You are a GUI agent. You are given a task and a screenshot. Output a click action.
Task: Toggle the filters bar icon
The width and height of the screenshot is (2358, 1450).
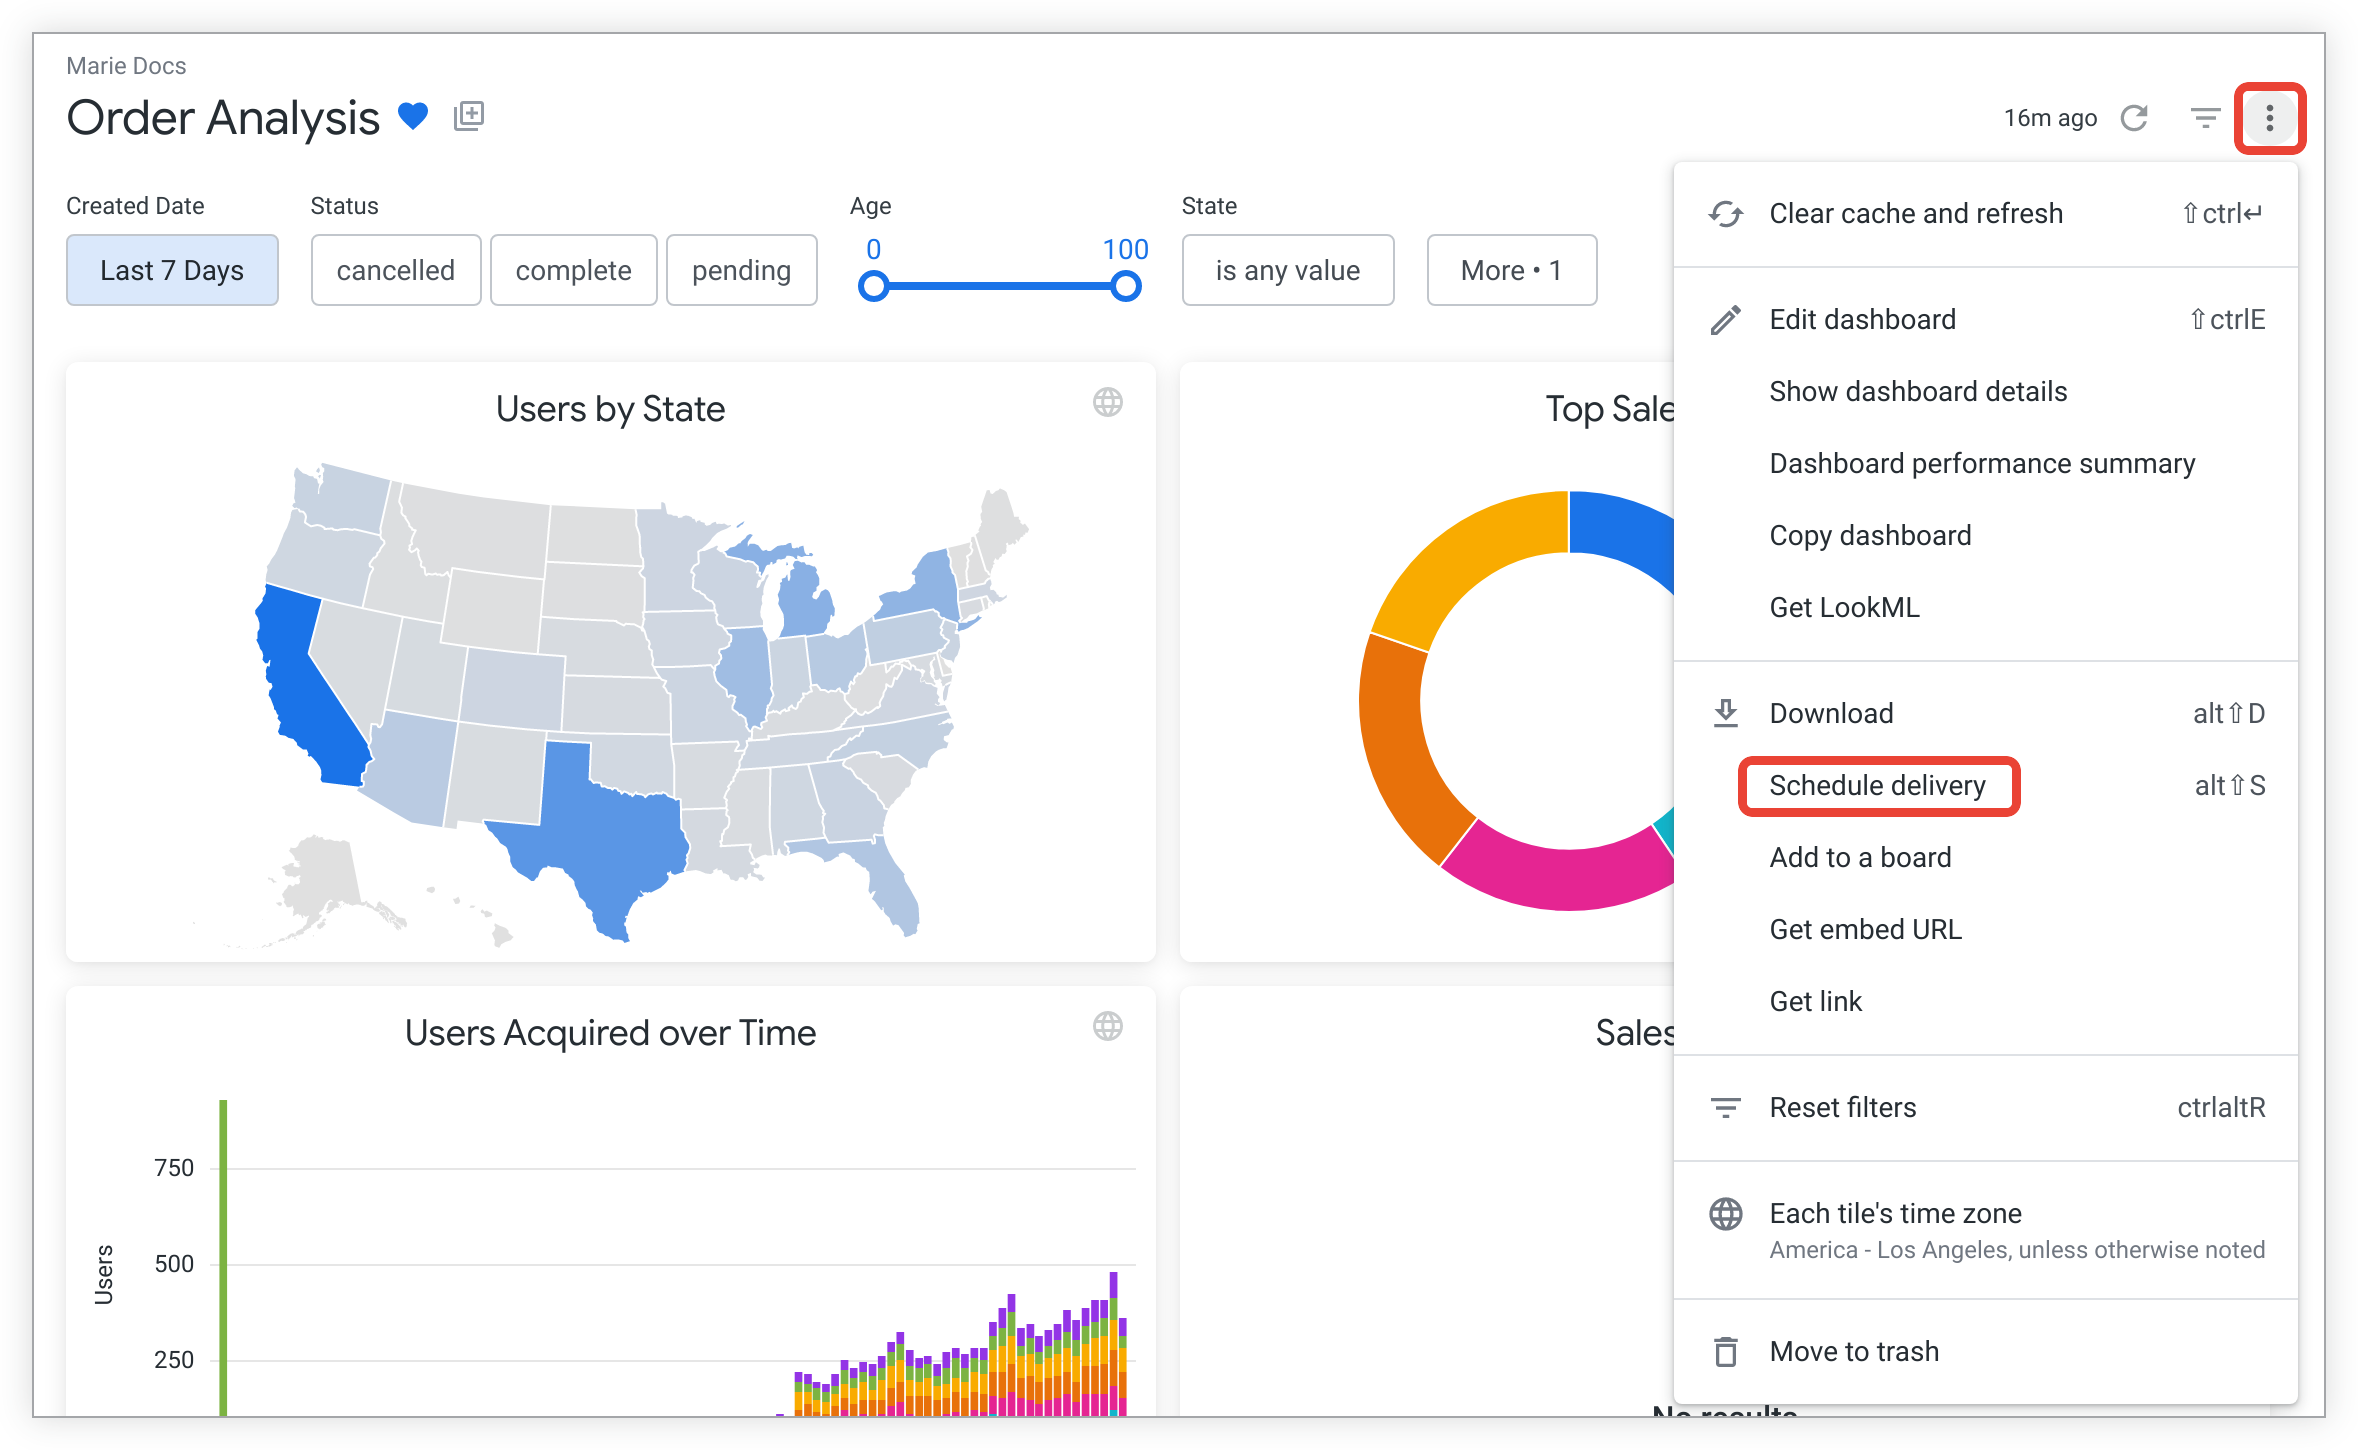(2205, 118)
